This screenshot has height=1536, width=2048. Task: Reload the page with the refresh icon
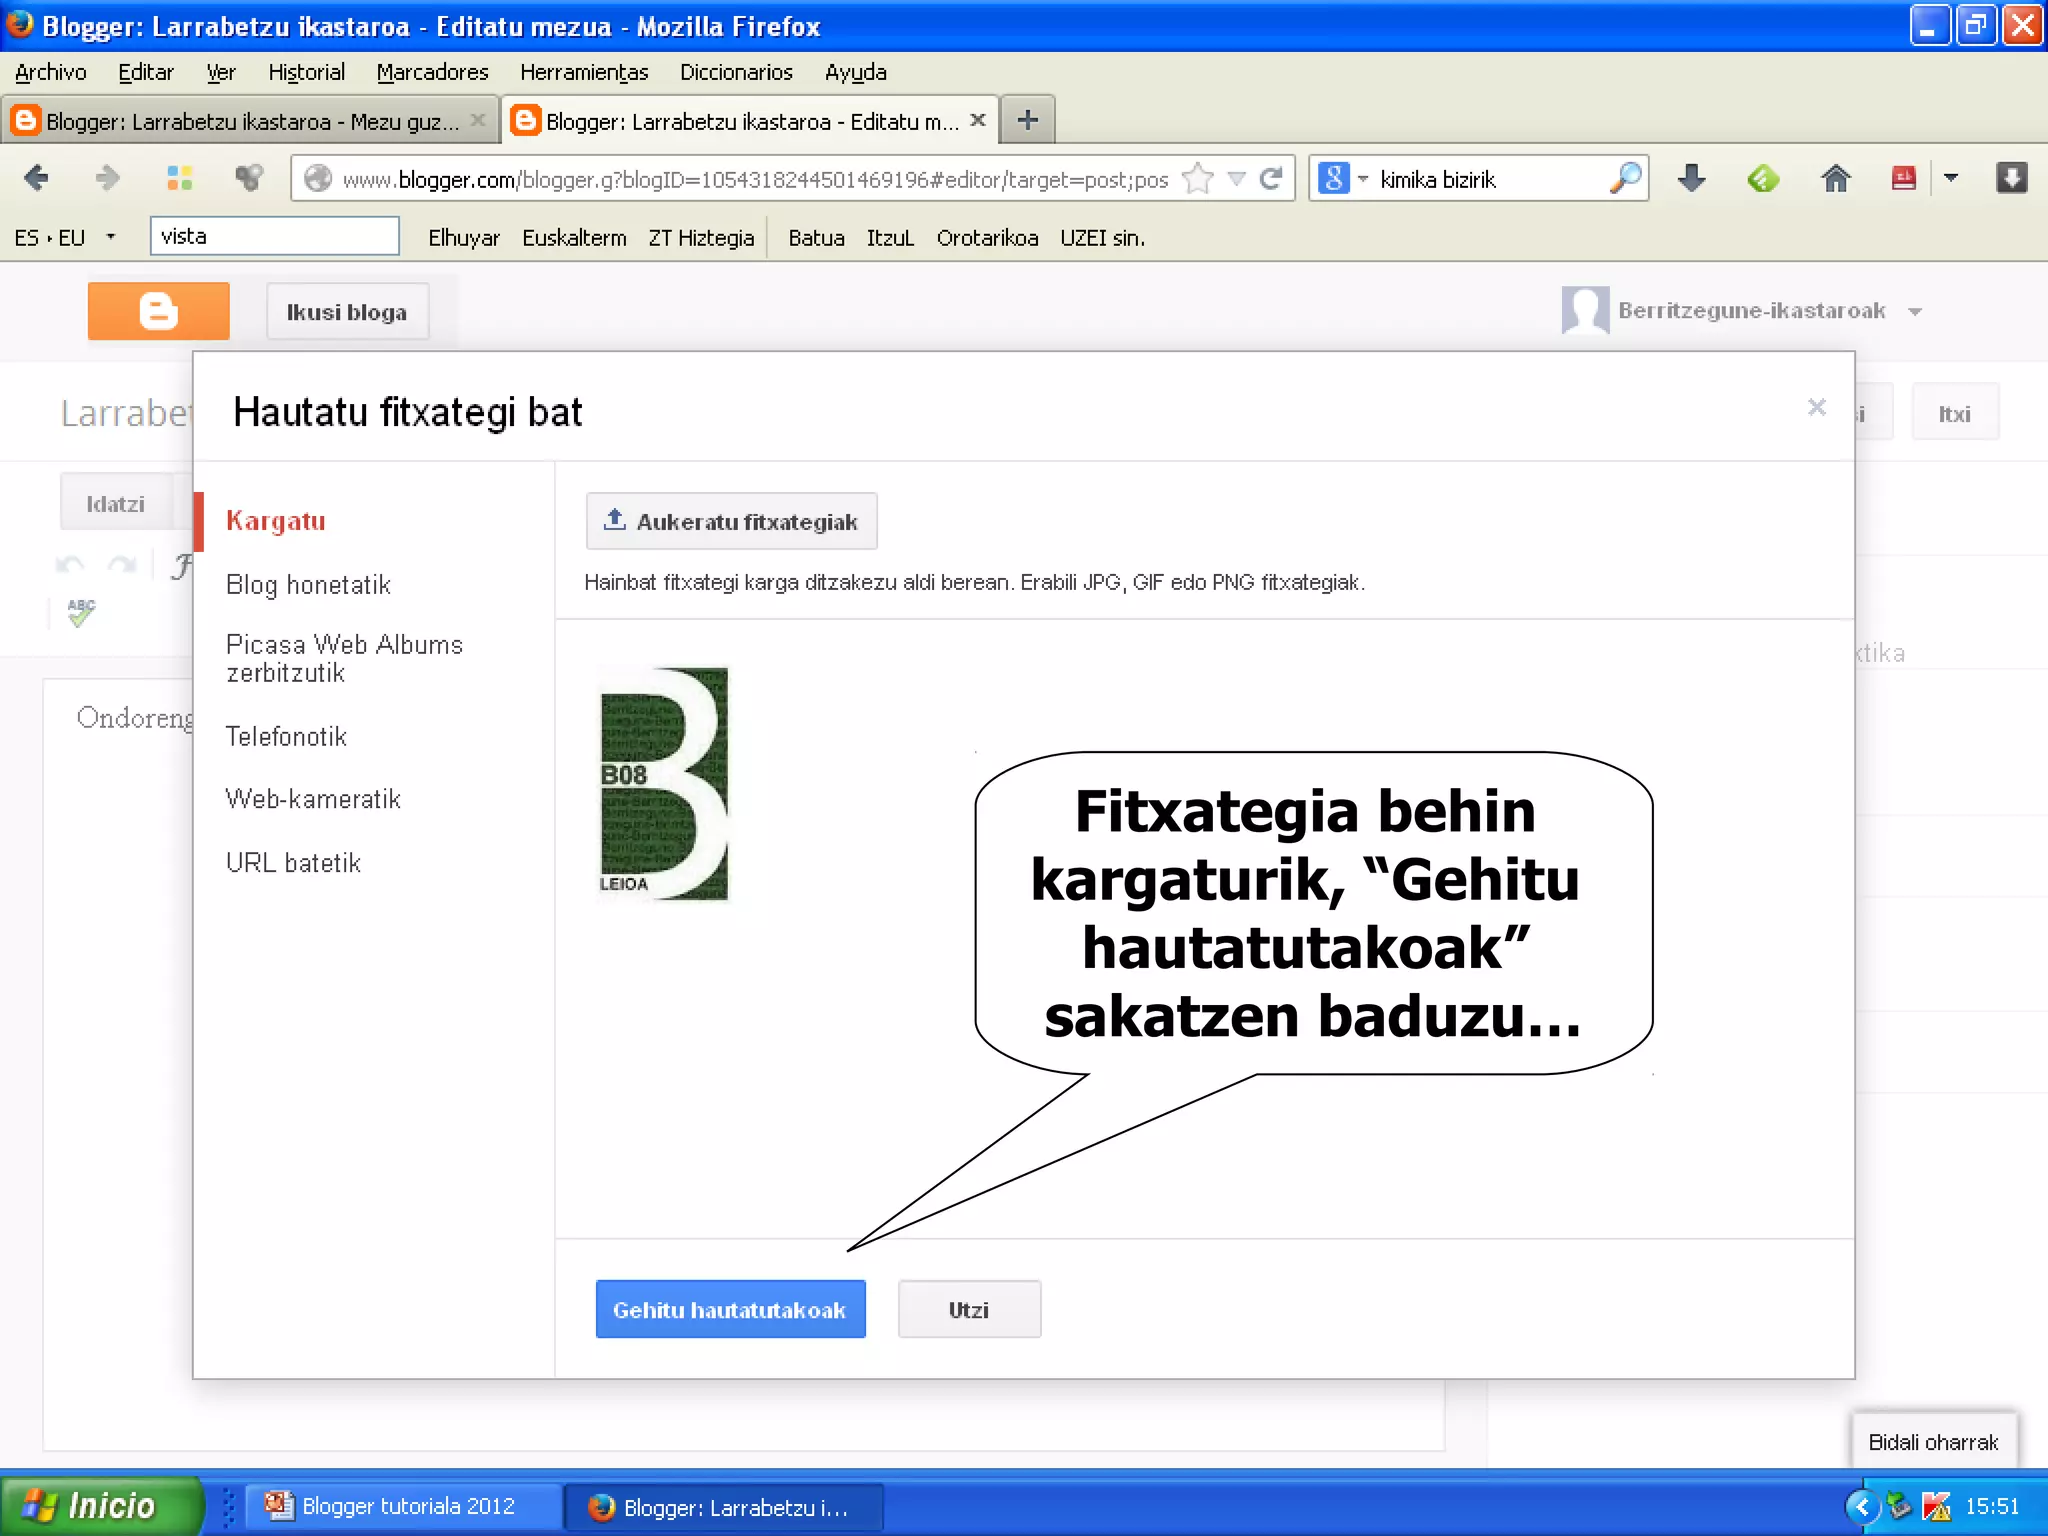pyautogui.click(x=1271, y=179)
